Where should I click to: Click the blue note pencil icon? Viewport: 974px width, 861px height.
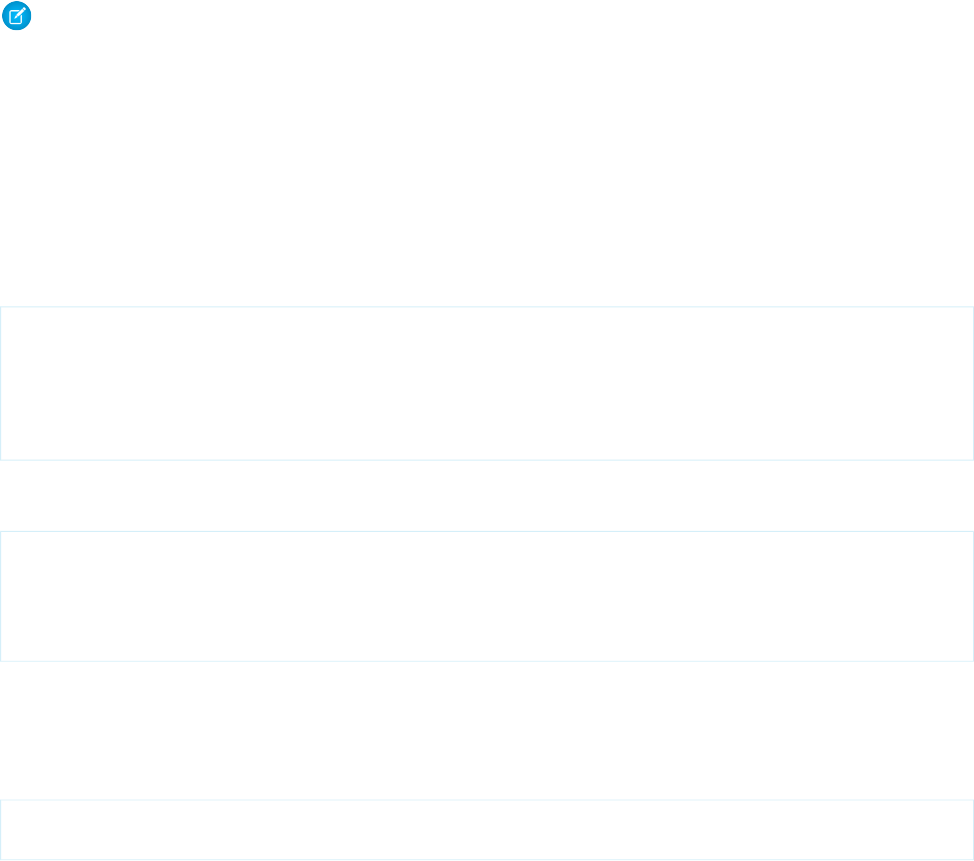coord(17,17)
